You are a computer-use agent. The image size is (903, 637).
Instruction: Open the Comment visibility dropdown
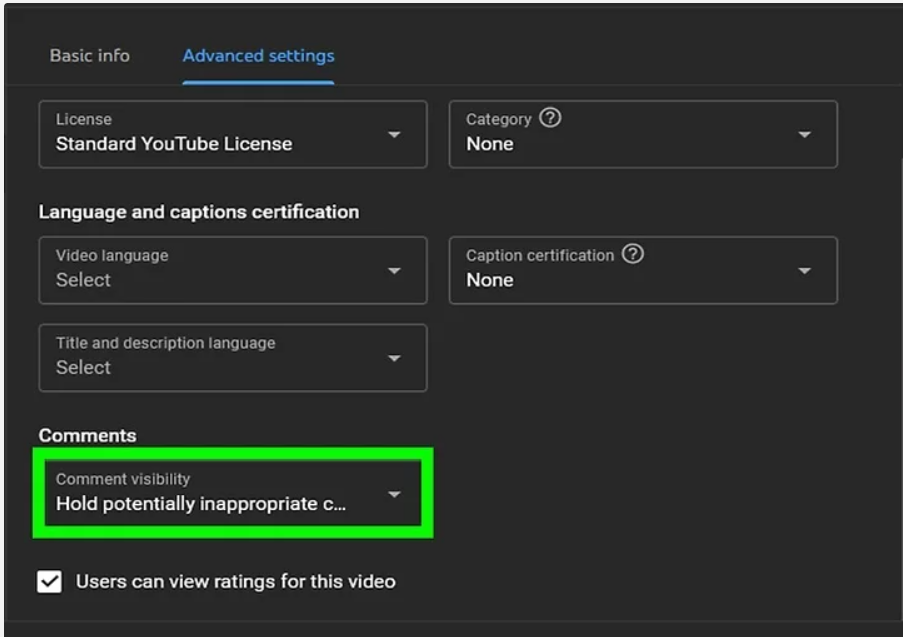(233, 493)
